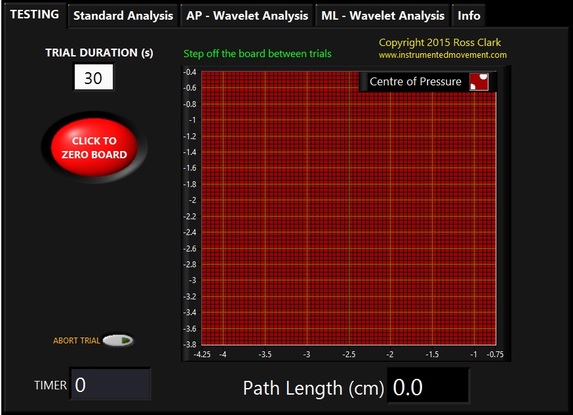This screenshot has width=573, height=415.
Task: Click the Timer display field
Action: [110, 384]
